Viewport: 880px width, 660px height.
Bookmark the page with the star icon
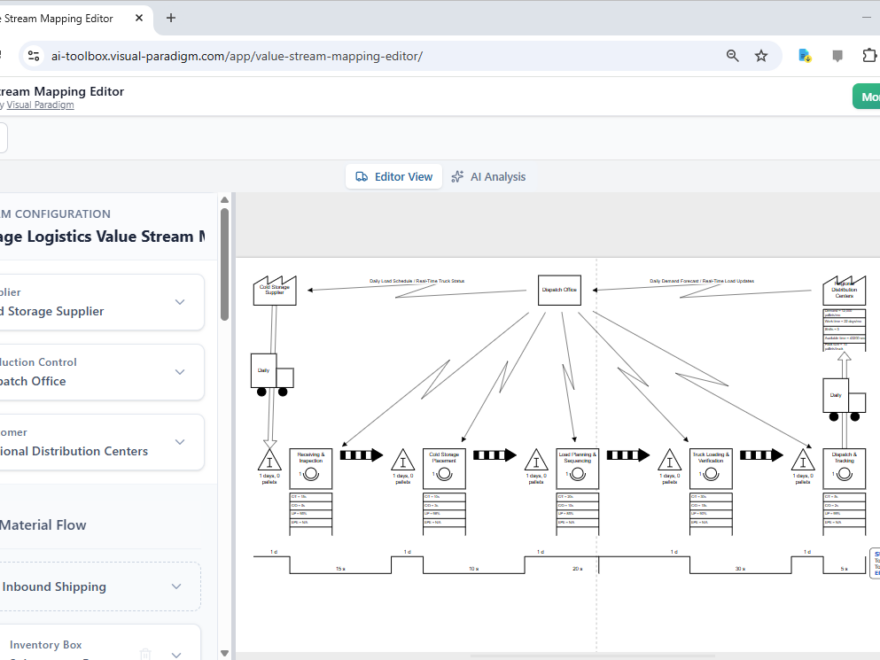pos(763,56)
